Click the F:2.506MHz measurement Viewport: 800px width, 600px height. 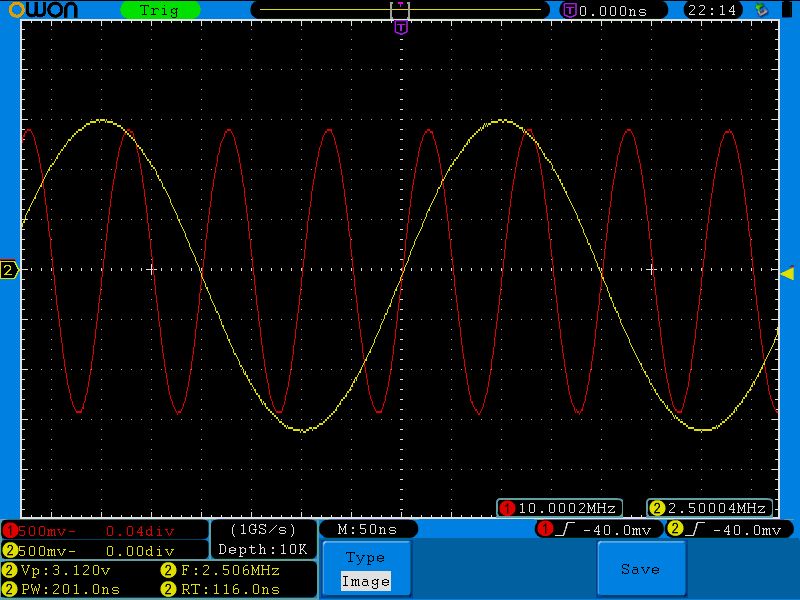coord(230,570)
